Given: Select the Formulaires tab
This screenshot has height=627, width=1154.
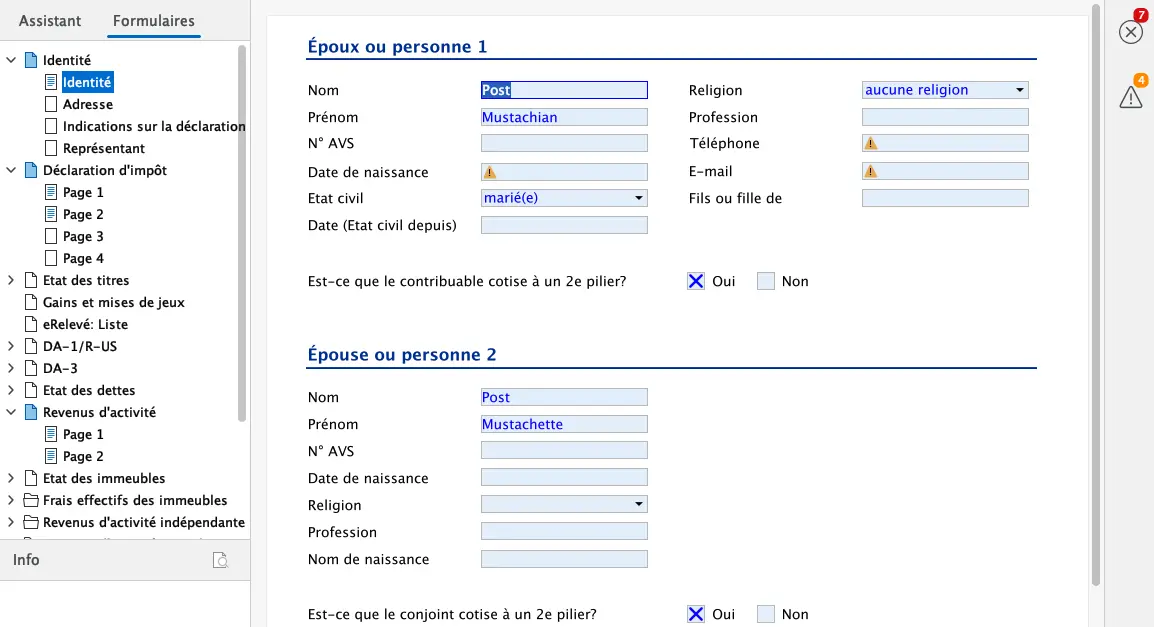Looking at the screenshot, I should 152,20.
